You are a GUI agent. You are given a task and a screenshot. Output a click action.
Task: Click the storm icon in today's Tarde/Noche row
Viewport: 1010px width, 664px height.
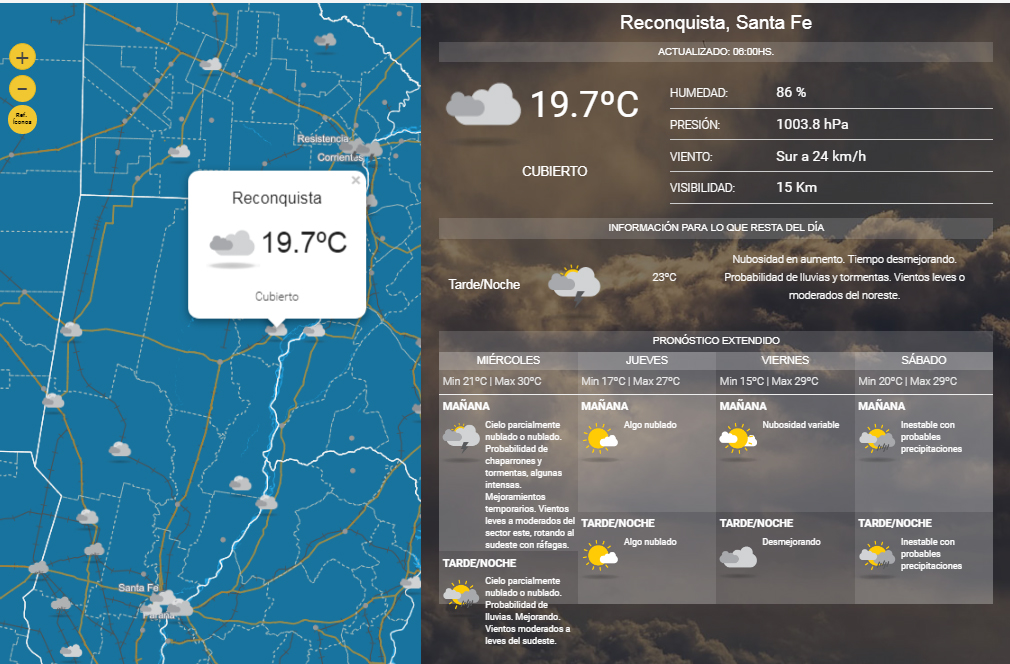574,283
